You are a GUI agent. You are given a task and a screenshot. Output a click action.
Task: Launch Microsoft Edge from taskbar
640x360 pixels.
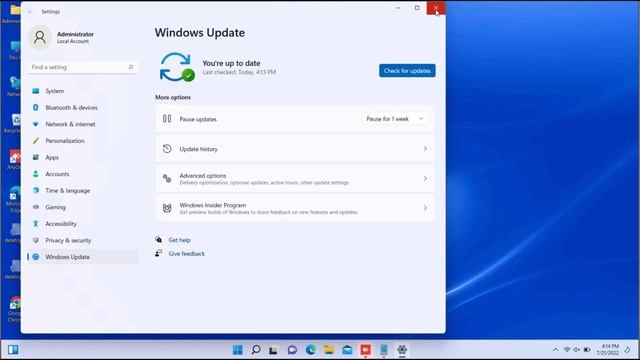311,350
